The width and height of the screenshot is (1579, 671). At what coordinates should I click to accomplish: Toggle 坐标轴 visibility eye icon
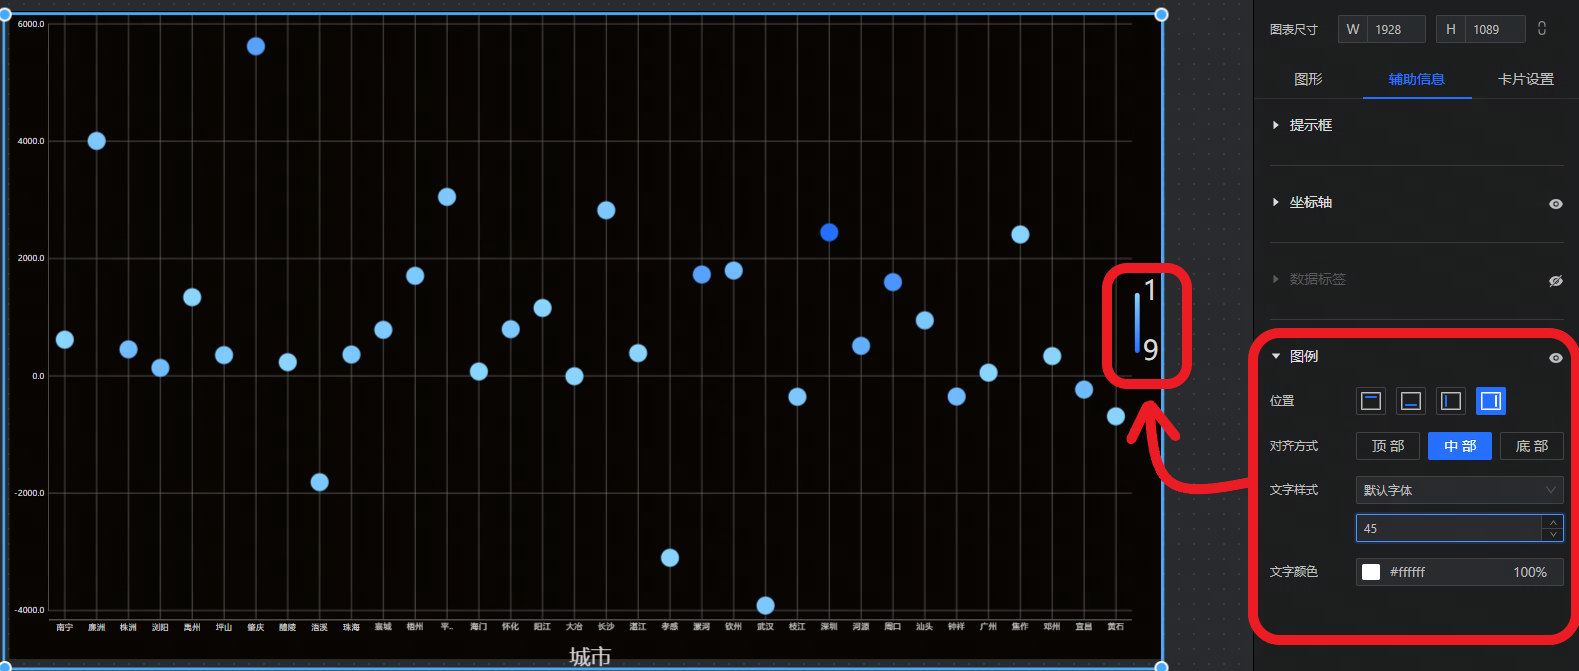point(1555,203)
